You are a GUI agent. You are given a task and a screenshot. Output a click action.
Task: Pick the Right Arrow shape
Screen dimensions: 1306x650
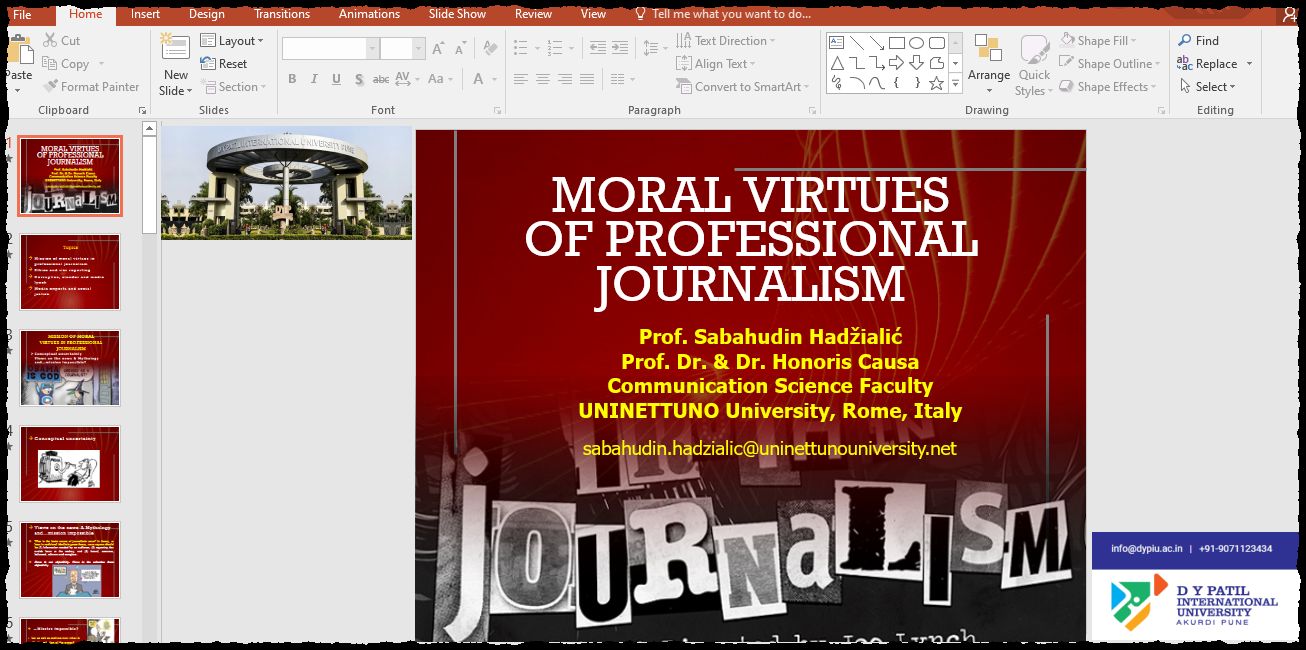click(896, 63)
